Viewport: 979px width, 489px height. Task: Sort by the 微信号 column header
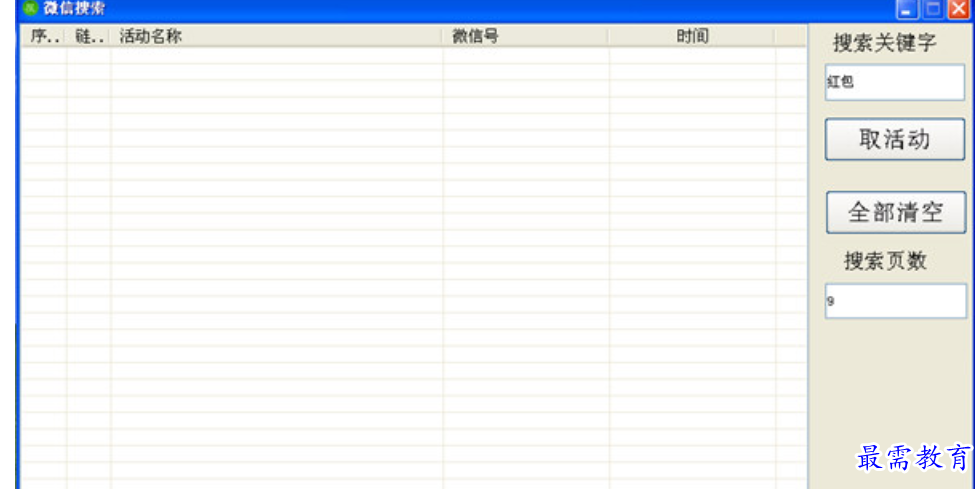click(x=526, y=36)
